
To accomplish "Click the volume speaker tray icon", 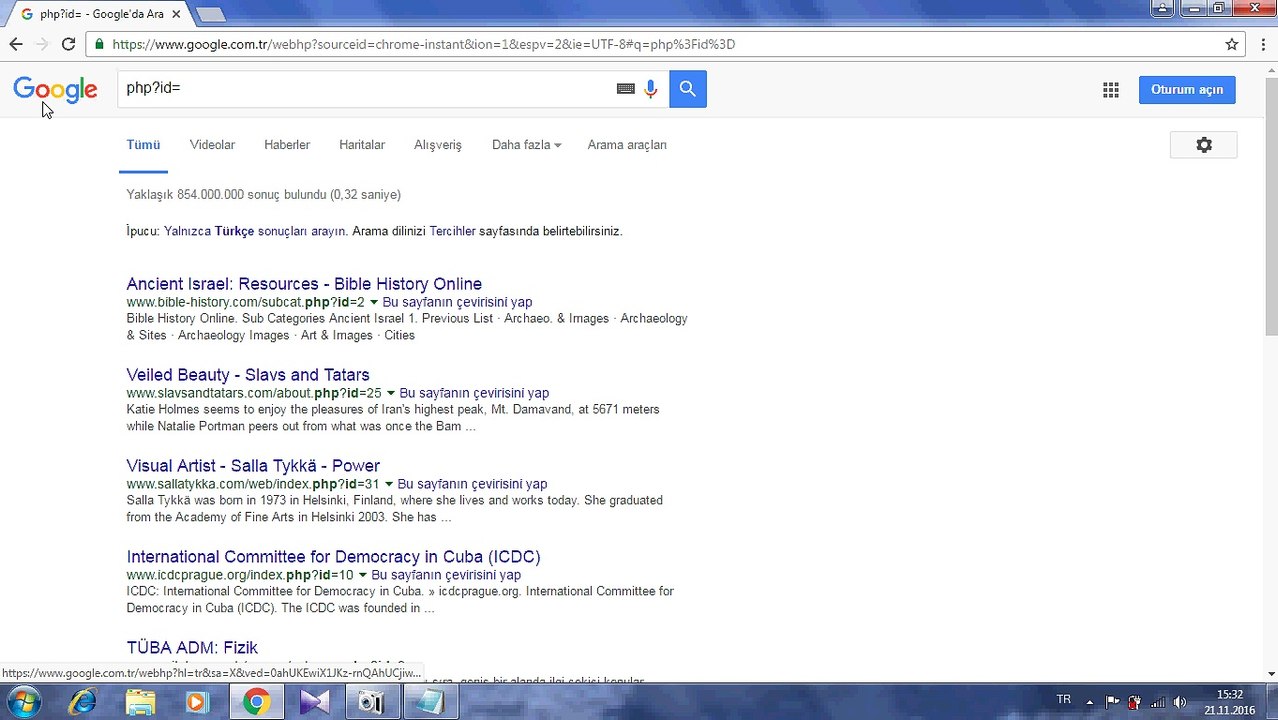I will (x=1180, y=702).
